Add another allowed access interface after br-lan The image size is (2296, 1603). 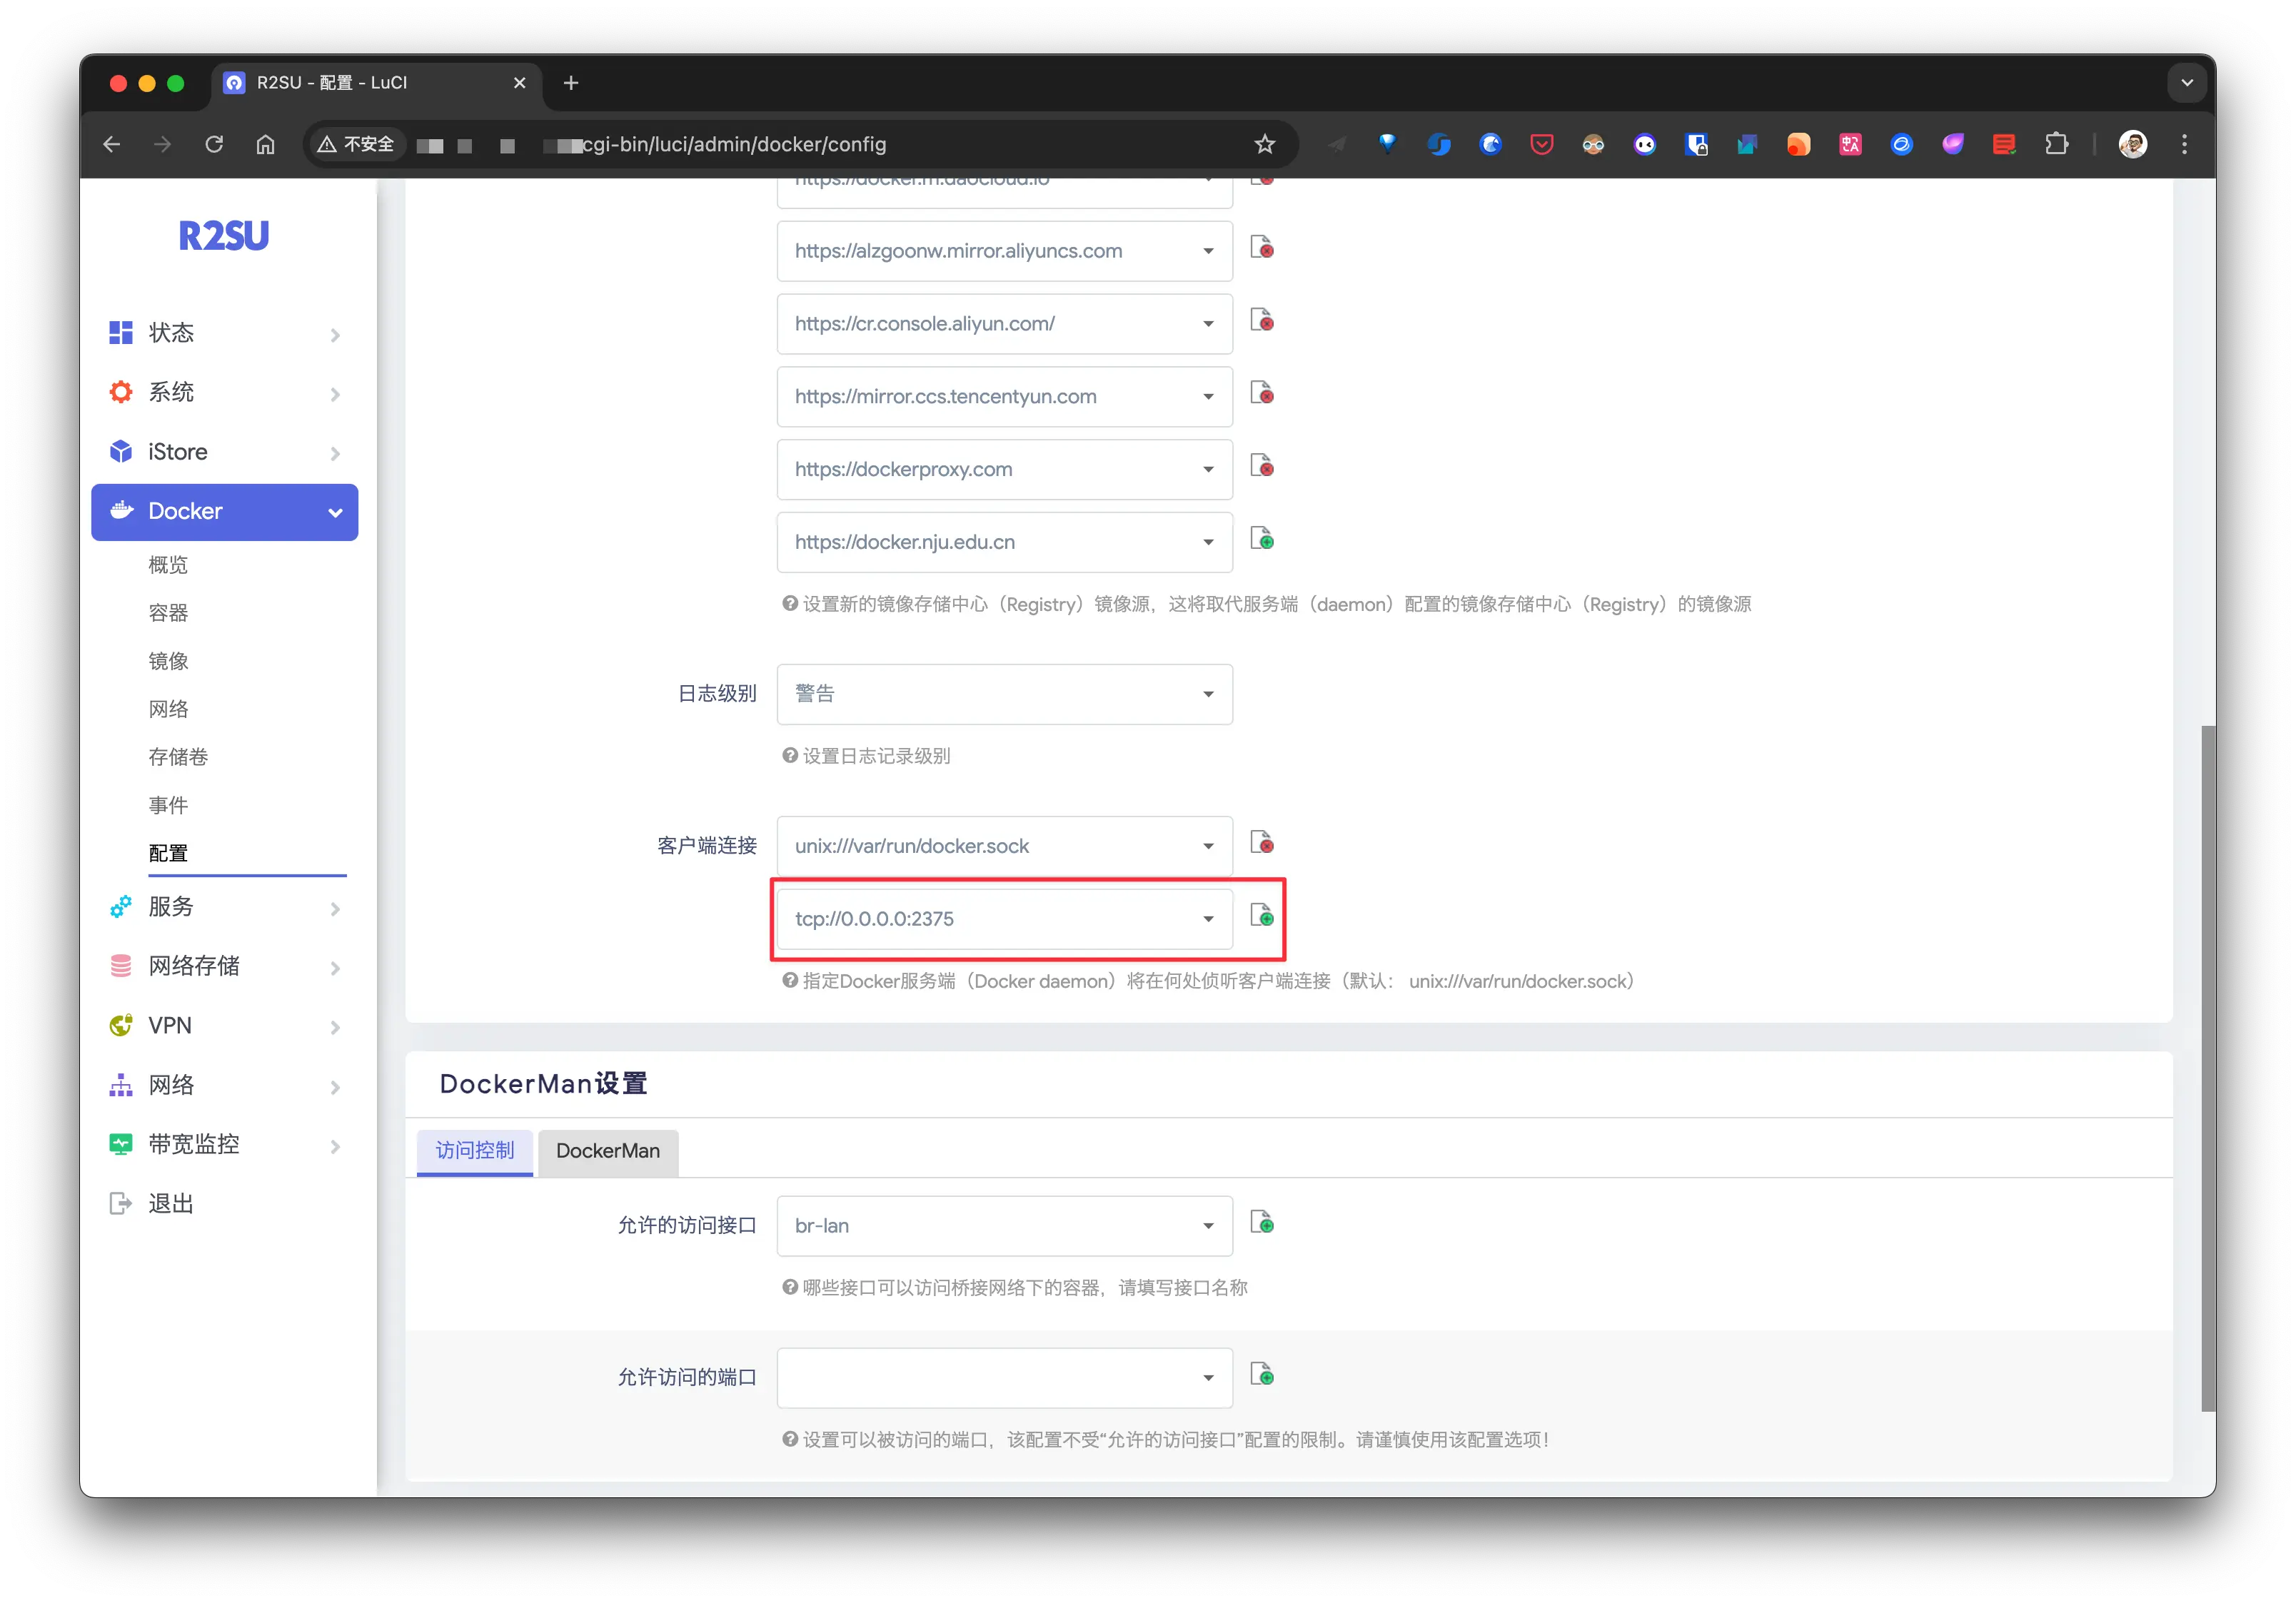click(x=1262, y=1223)
